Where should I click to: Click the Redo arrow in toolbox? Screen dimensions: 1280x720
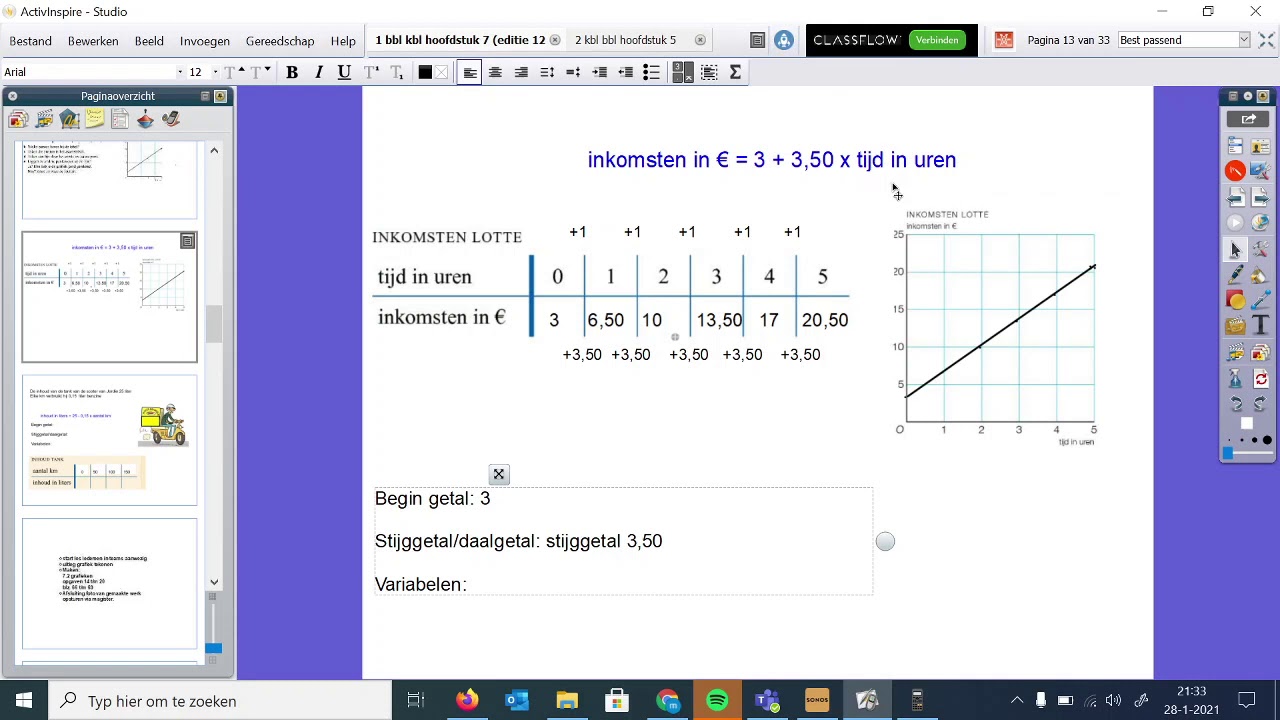(x=1260, y=403)
